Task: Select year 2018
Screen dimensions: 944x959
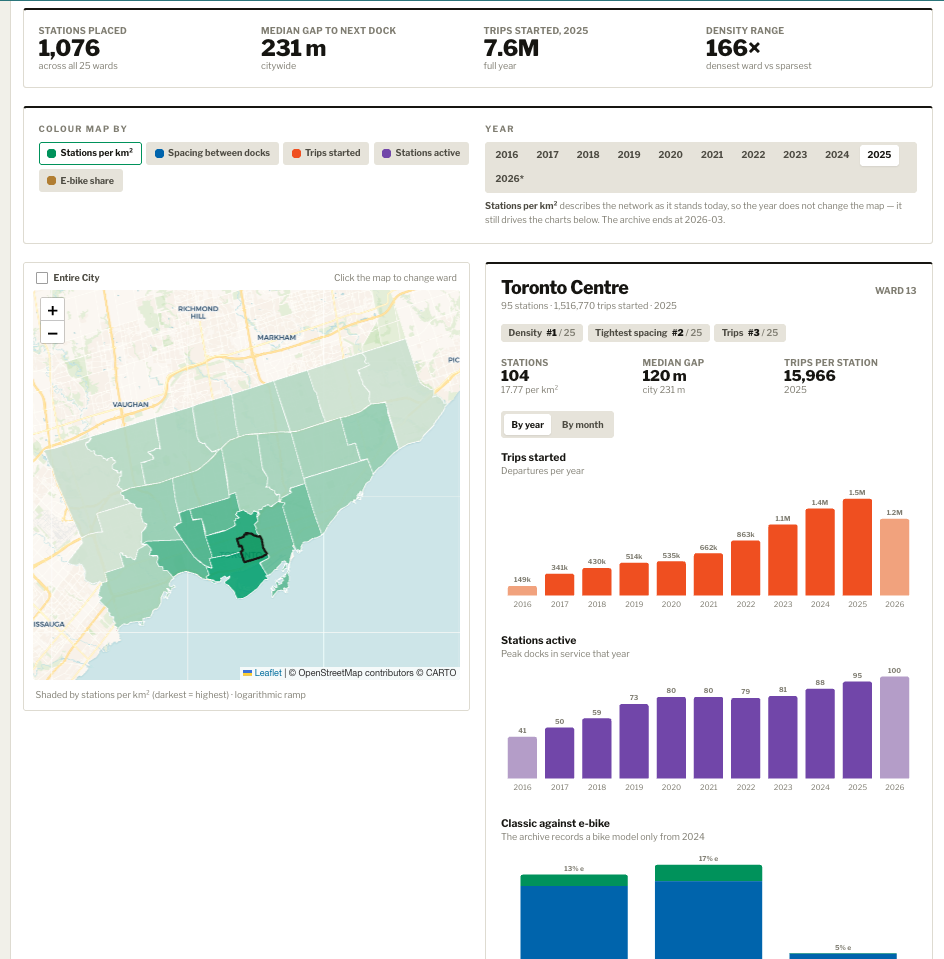Action: [x=588, y=155]
